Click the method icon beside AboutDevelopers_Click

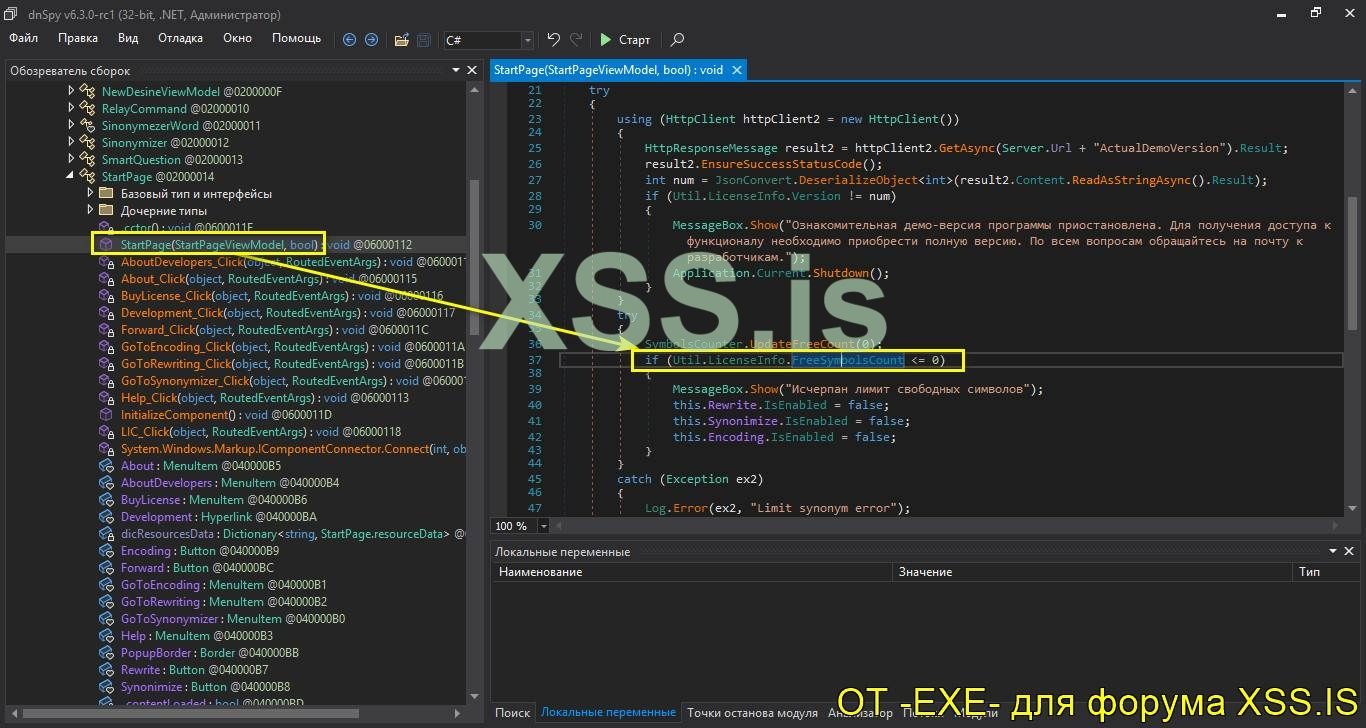click(106, 262)
